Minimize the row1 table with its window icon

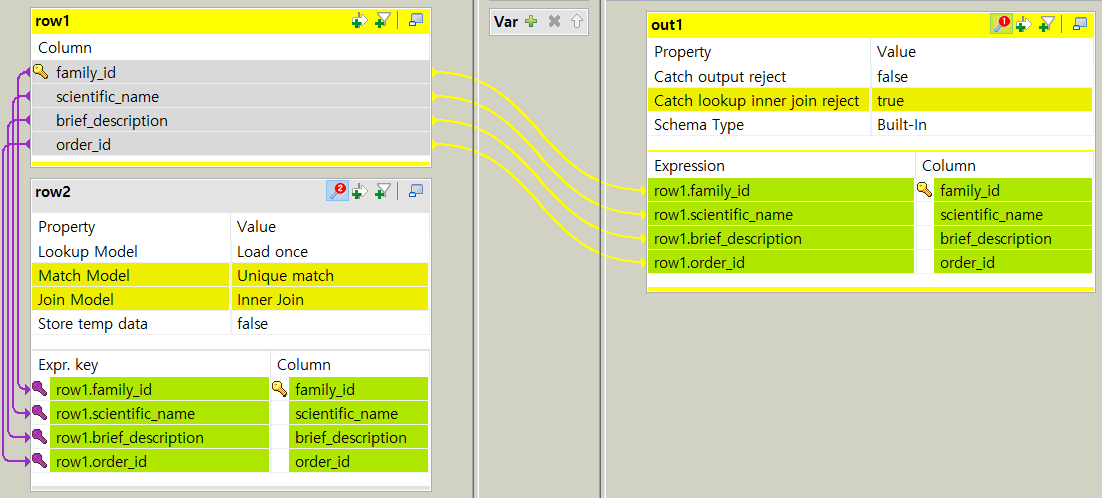[x=415, y=20]
